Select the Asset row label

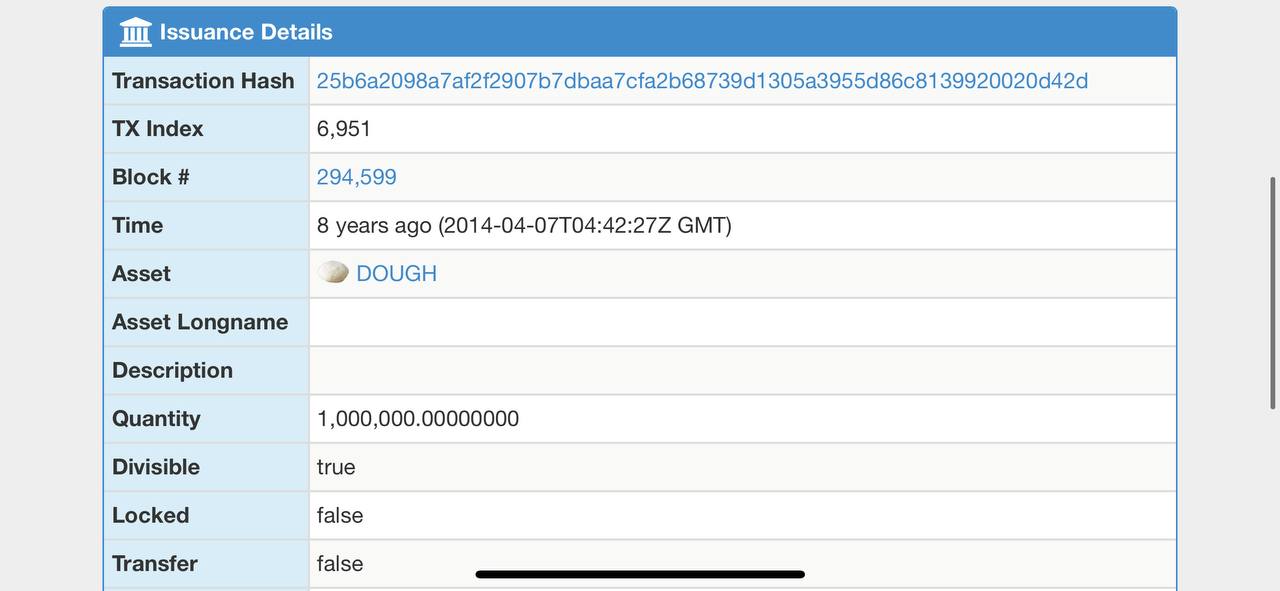[x=141, y=273]
